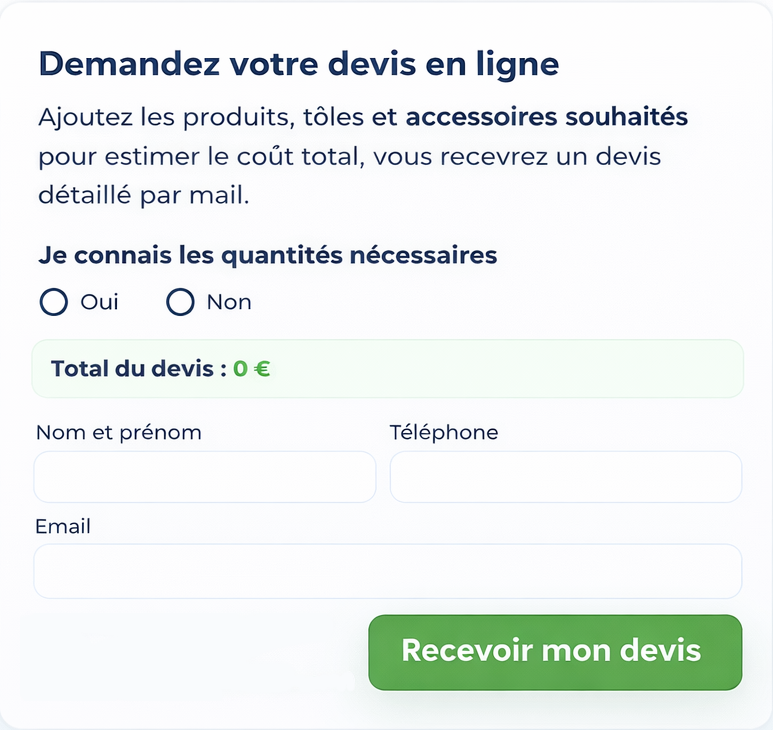The height and width of the screenshot is (730, 773).
Task: Click the "Nom et prénom" field label
Action: 119,432
